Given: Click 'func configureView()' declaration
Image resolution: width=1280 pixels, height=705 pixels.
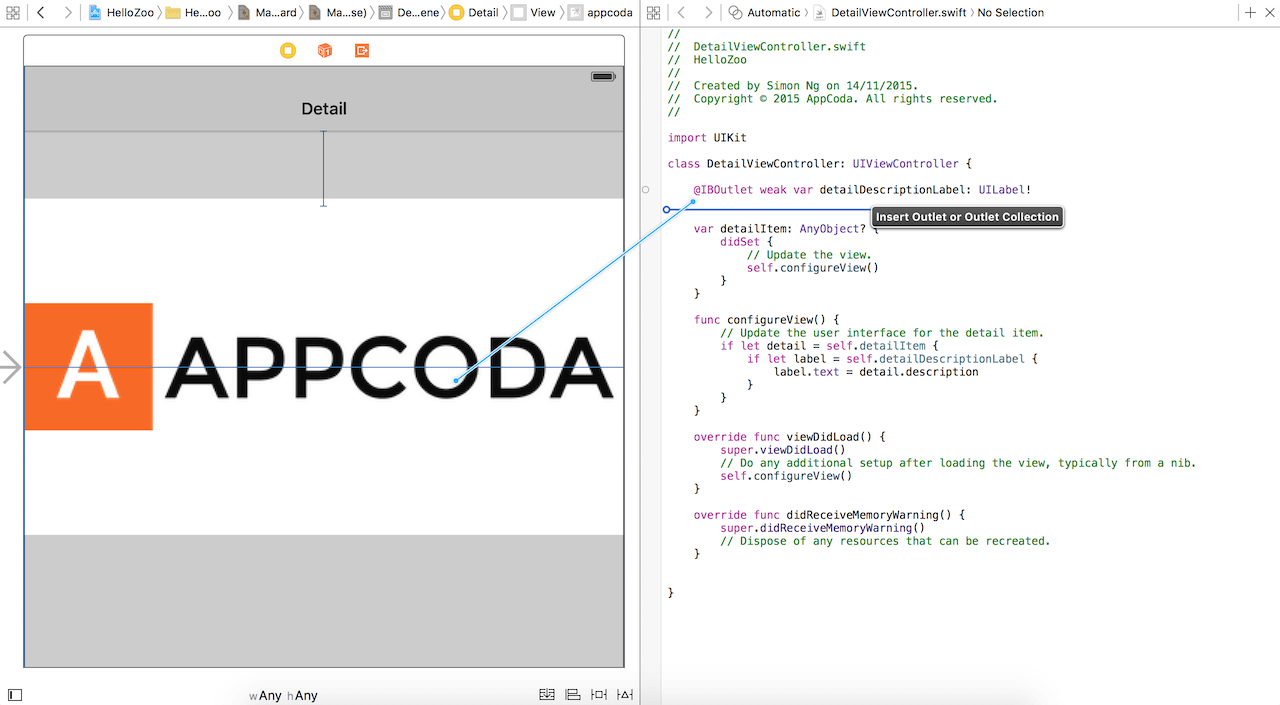Looking at the screenshot, I should [x=767, y=320].
